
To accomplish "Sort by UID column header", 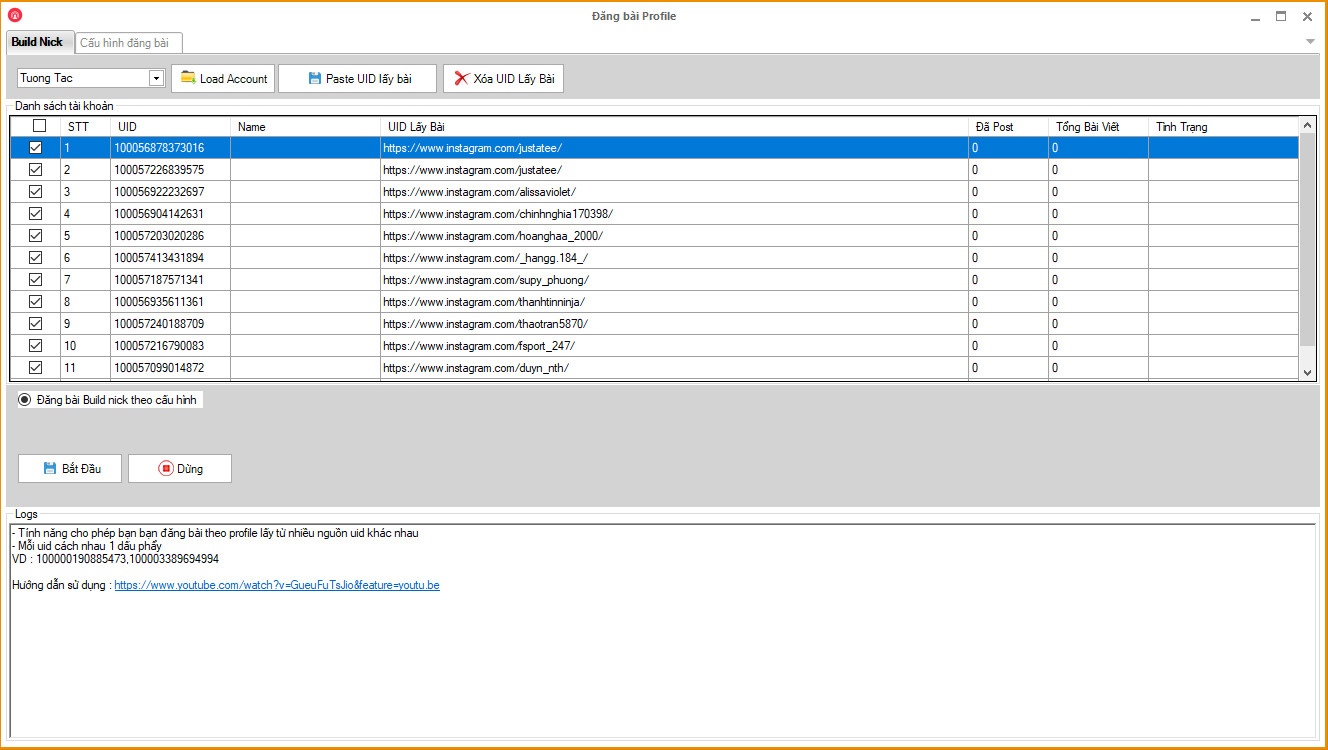I will point(170,127).
